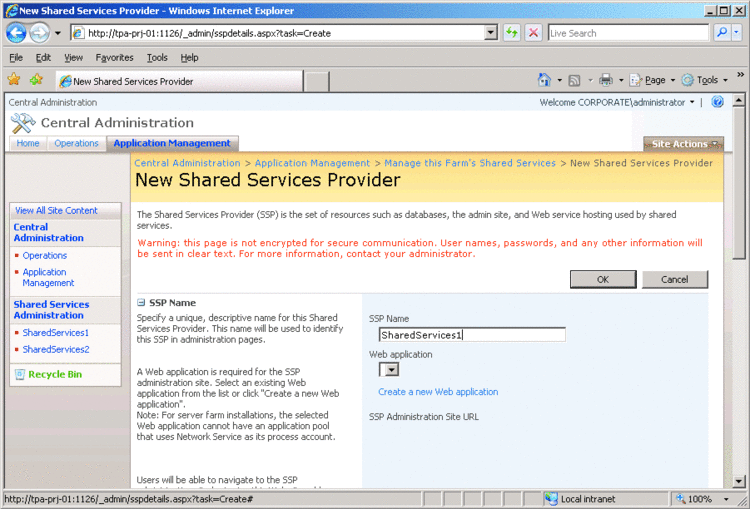
Task: Select the New Shared Services Provider browser tab
Action: pos(179,81)
